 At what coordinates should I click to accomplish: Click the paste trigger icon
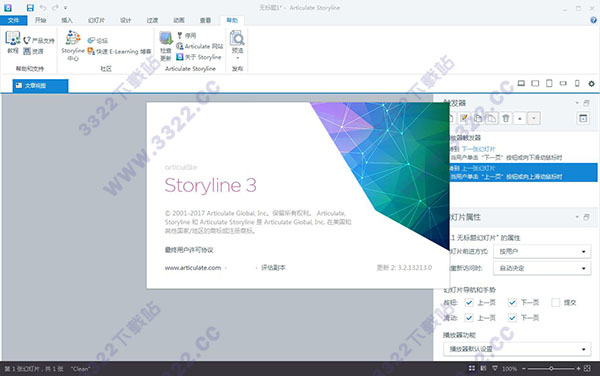tap(492, 118)
